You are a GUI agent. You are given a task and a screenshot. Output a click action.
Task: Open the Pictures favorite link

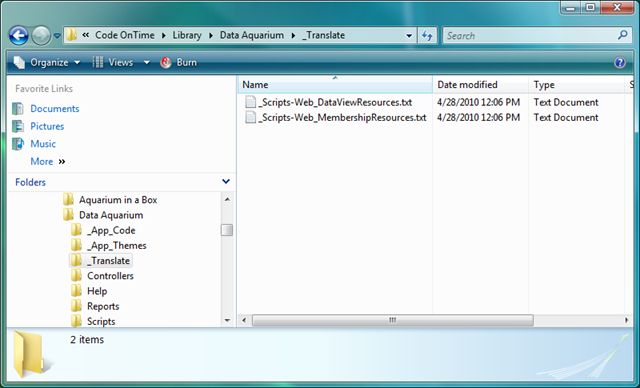(47, 126)
